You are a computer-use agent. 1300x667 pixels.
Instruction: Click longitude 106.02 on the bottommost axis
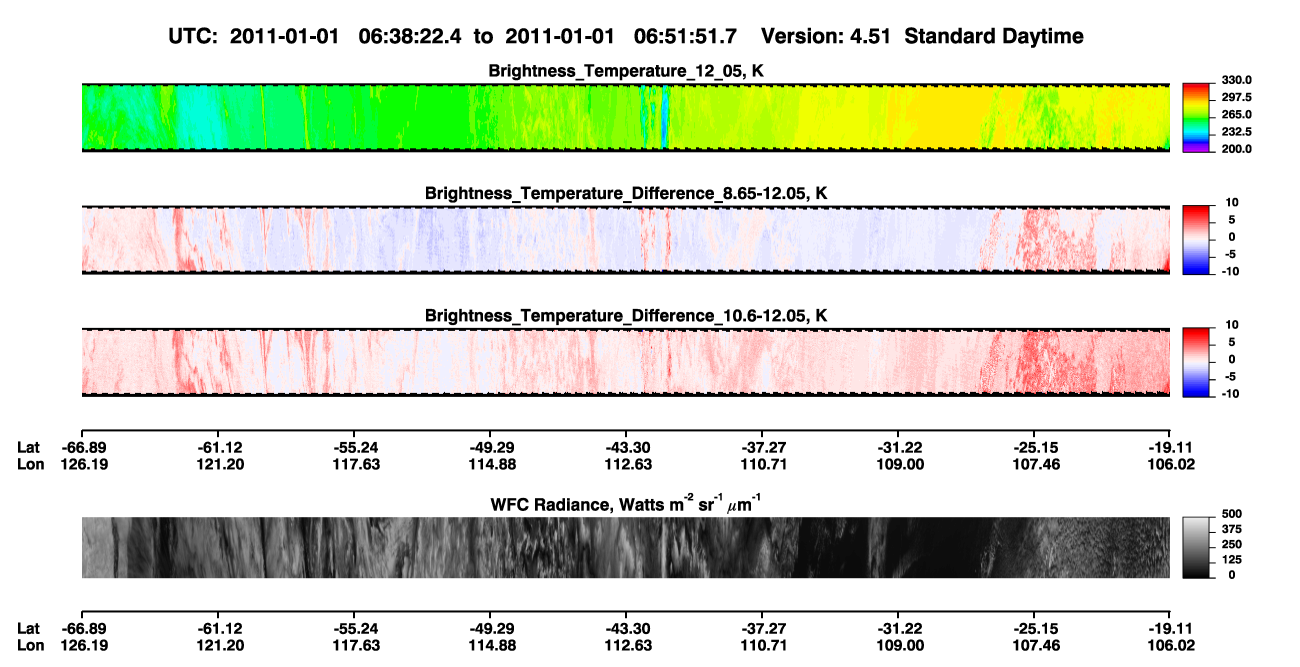tap(1173, 645)
